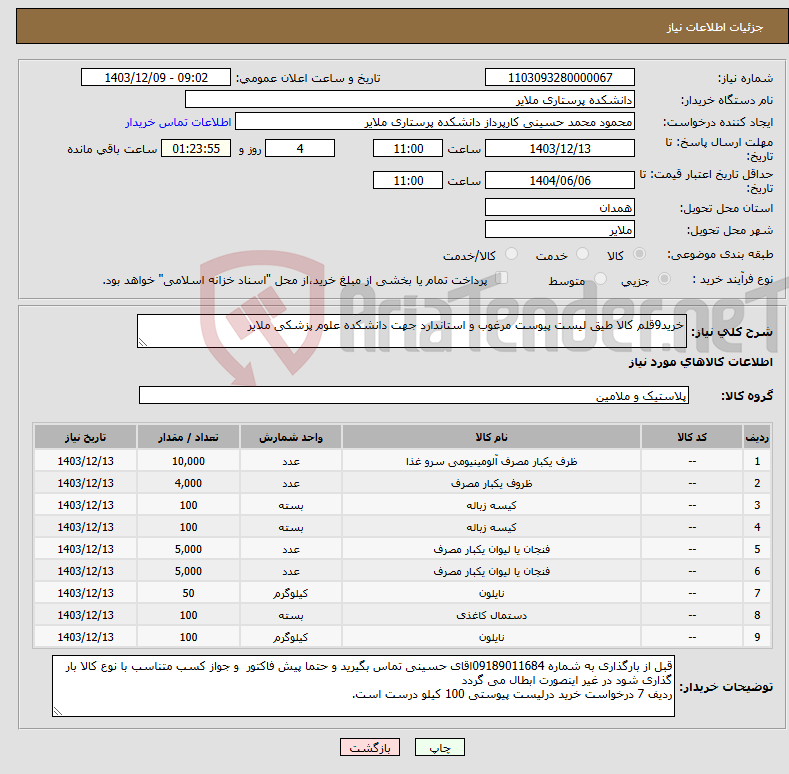This screenshot has width=789, height=774.
Task: Click the delivery province field همدان
Action: pyautogui.click(x=560, y=207)
